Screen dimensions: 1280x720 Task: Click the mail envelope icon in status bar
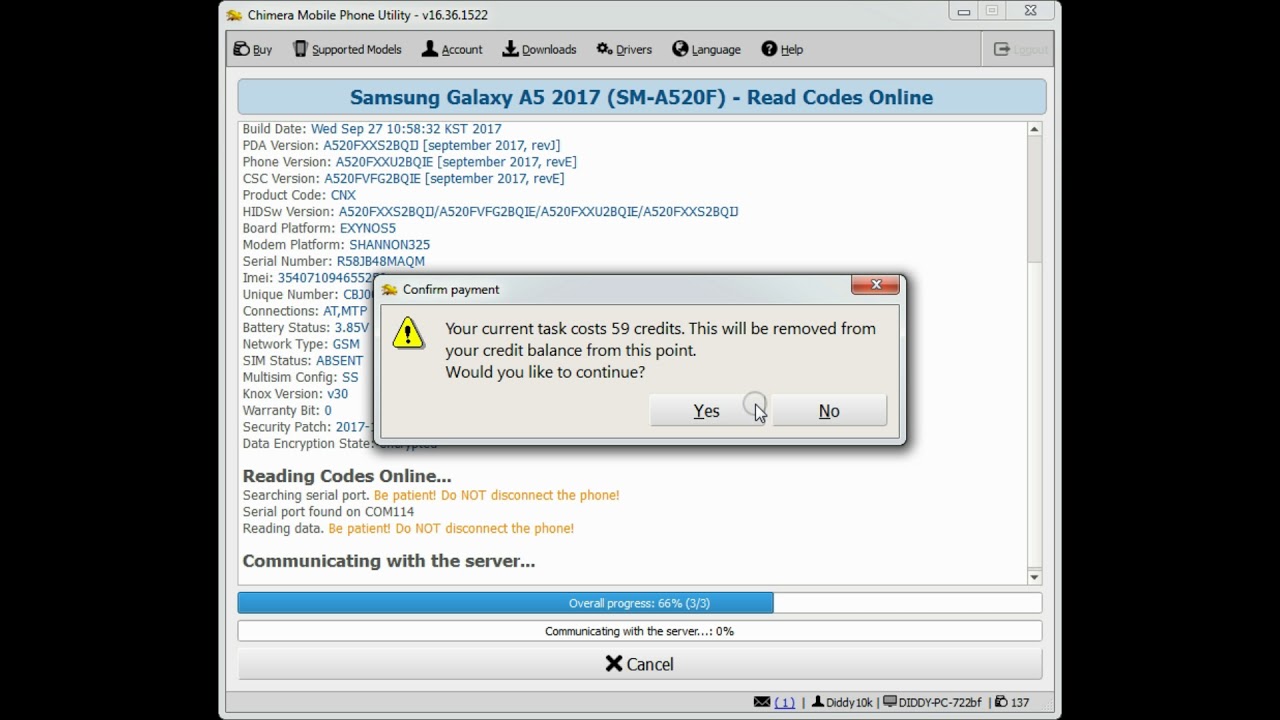[762, 702]
